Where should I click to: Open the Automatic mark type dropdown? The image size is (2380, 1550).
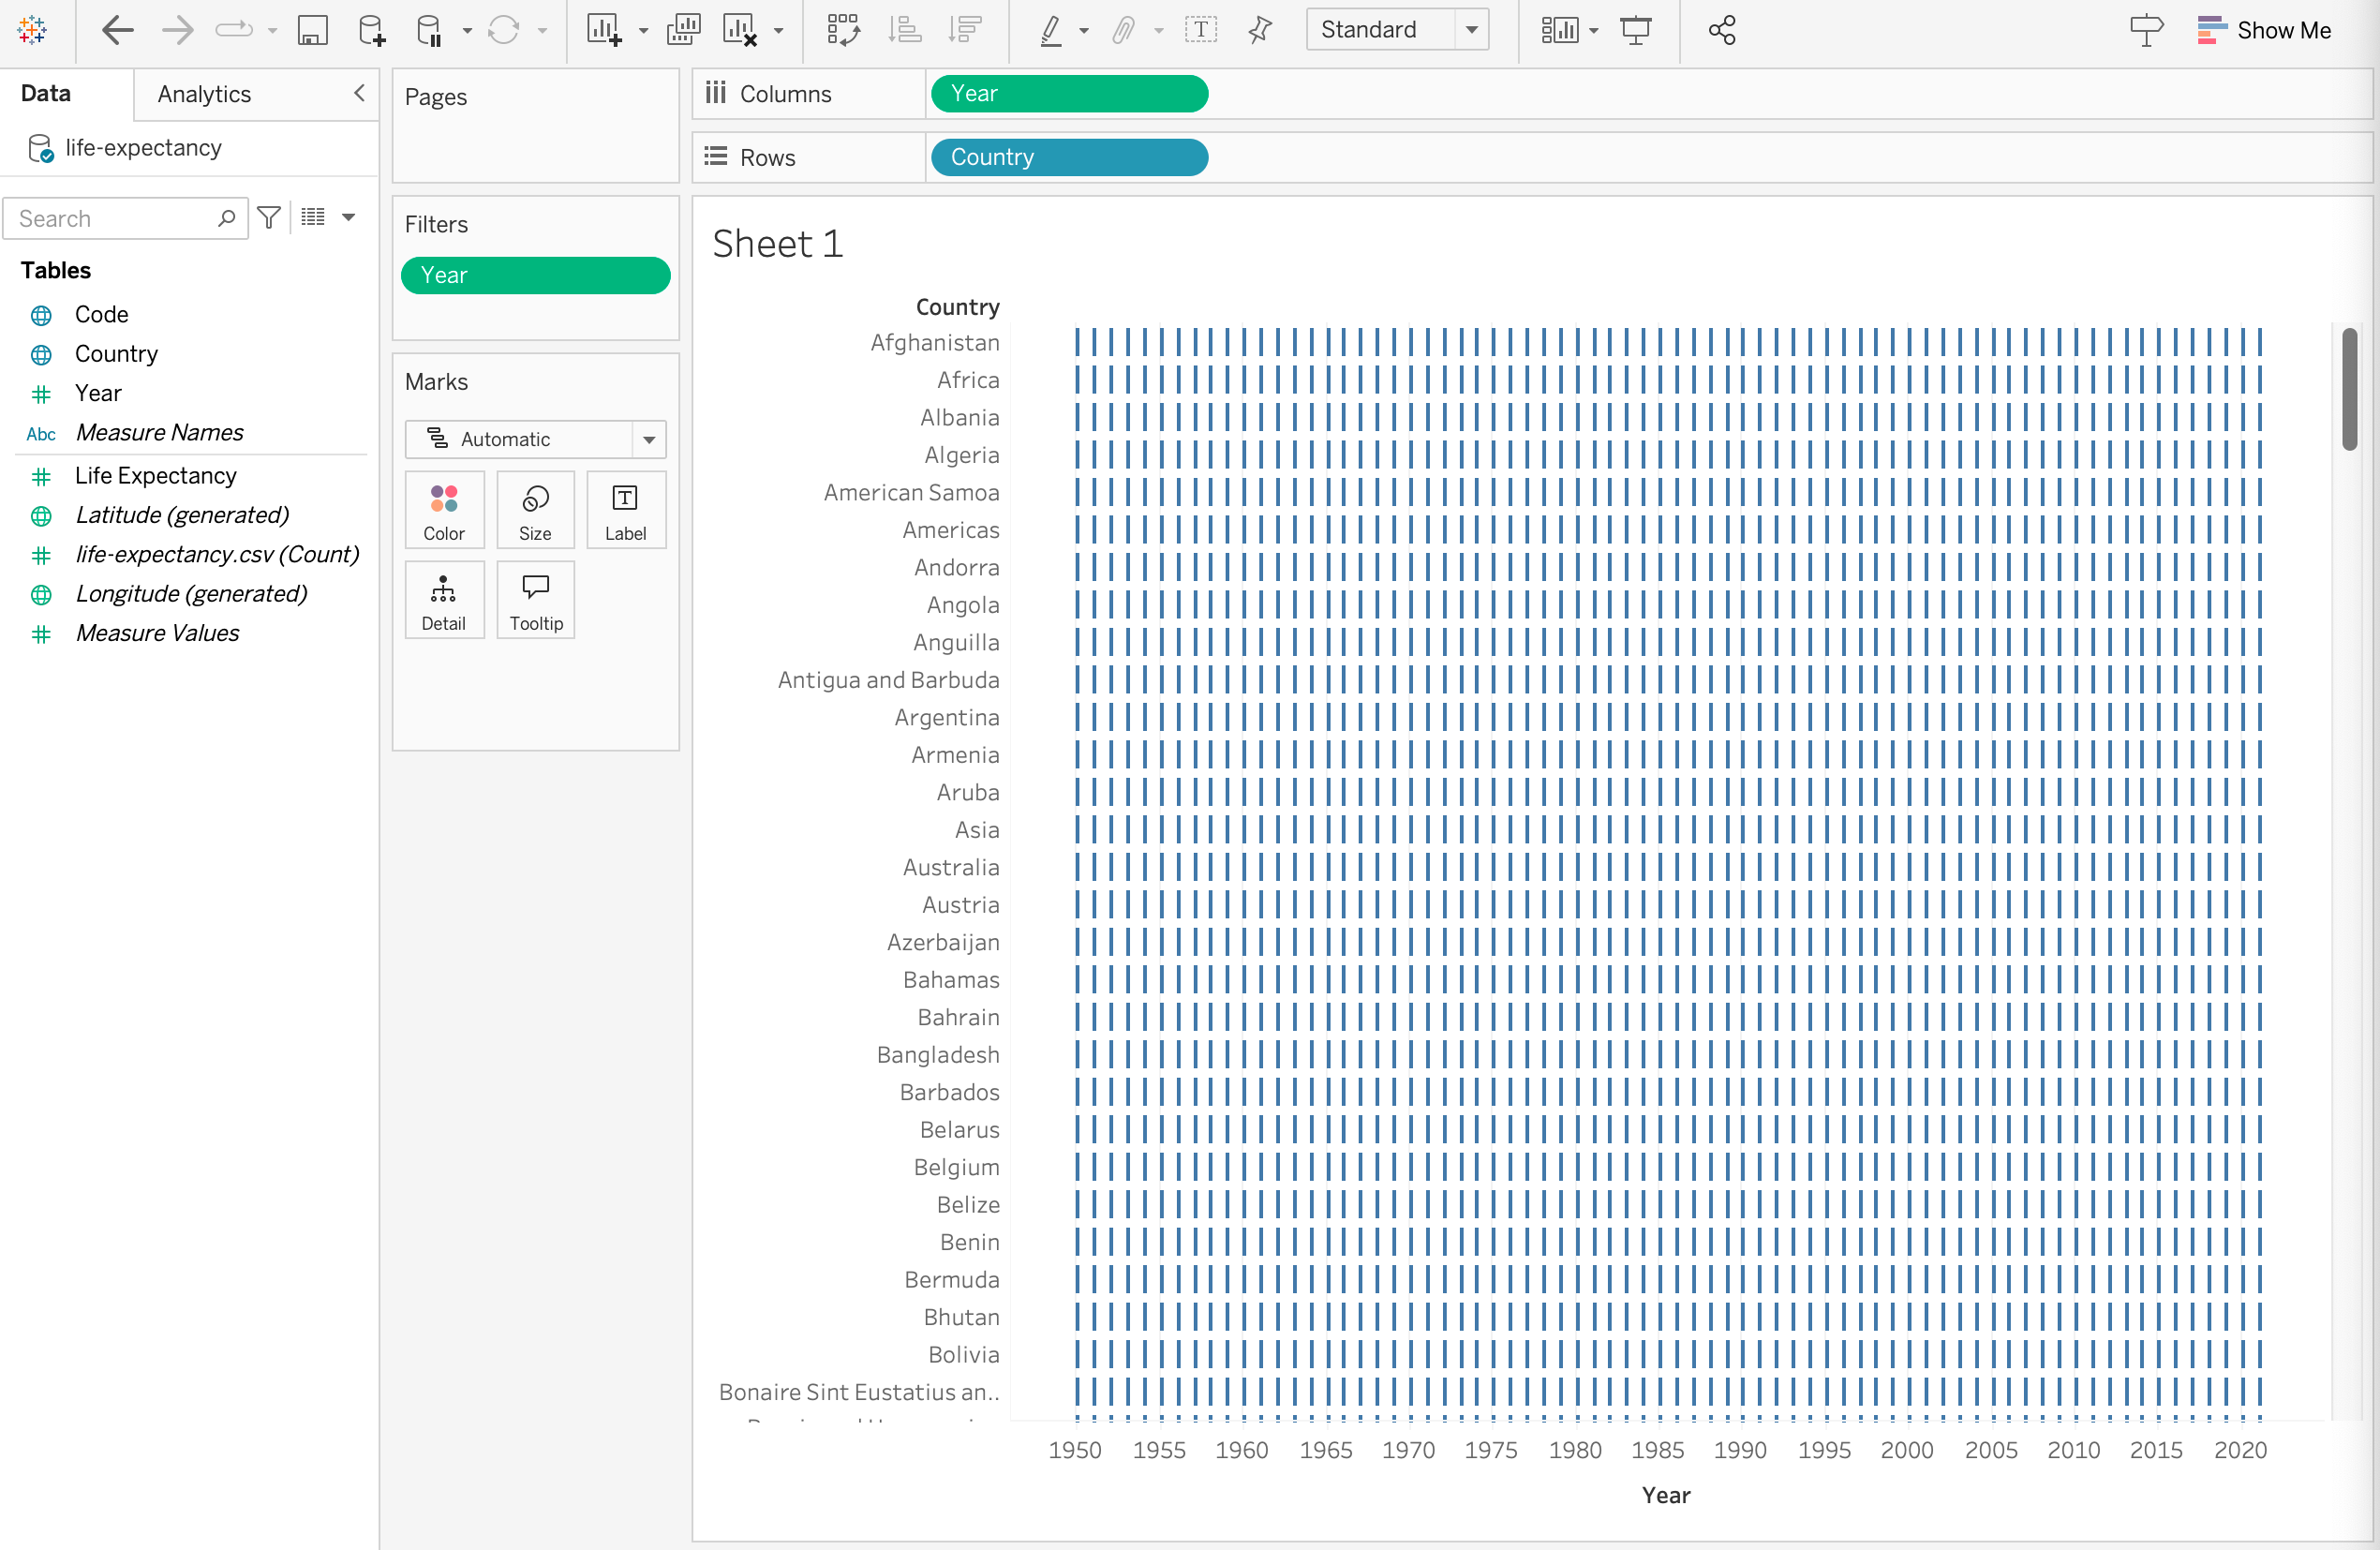tap(535, 439)
